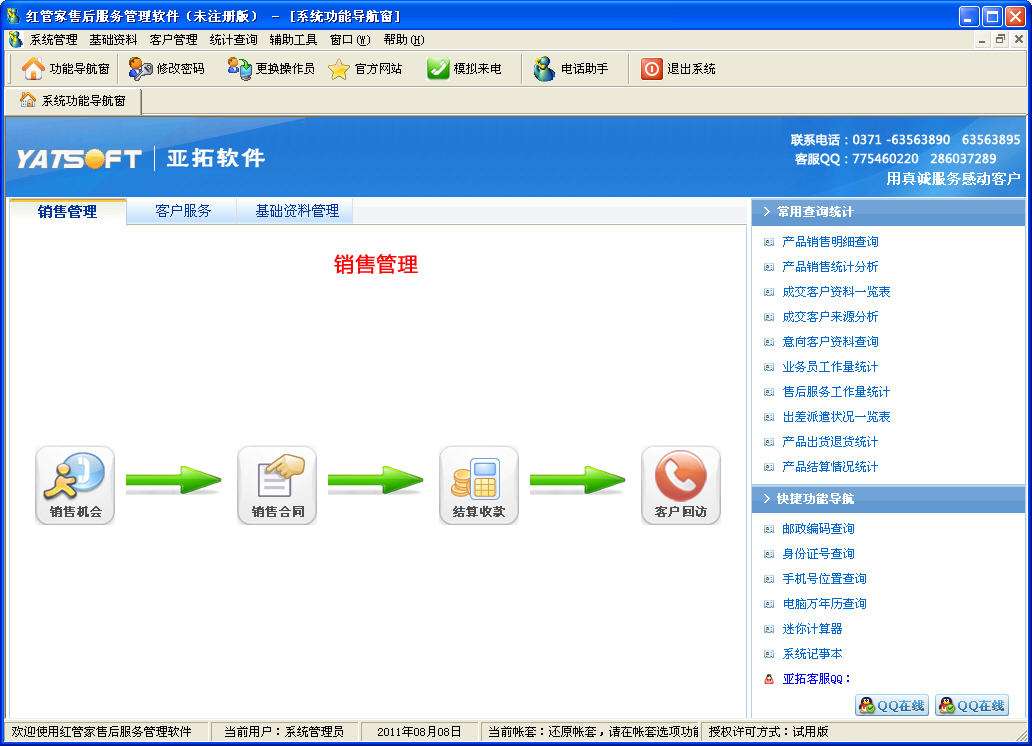
Task: Click the 销售机会 workflow icon
Action: point(74,485)
